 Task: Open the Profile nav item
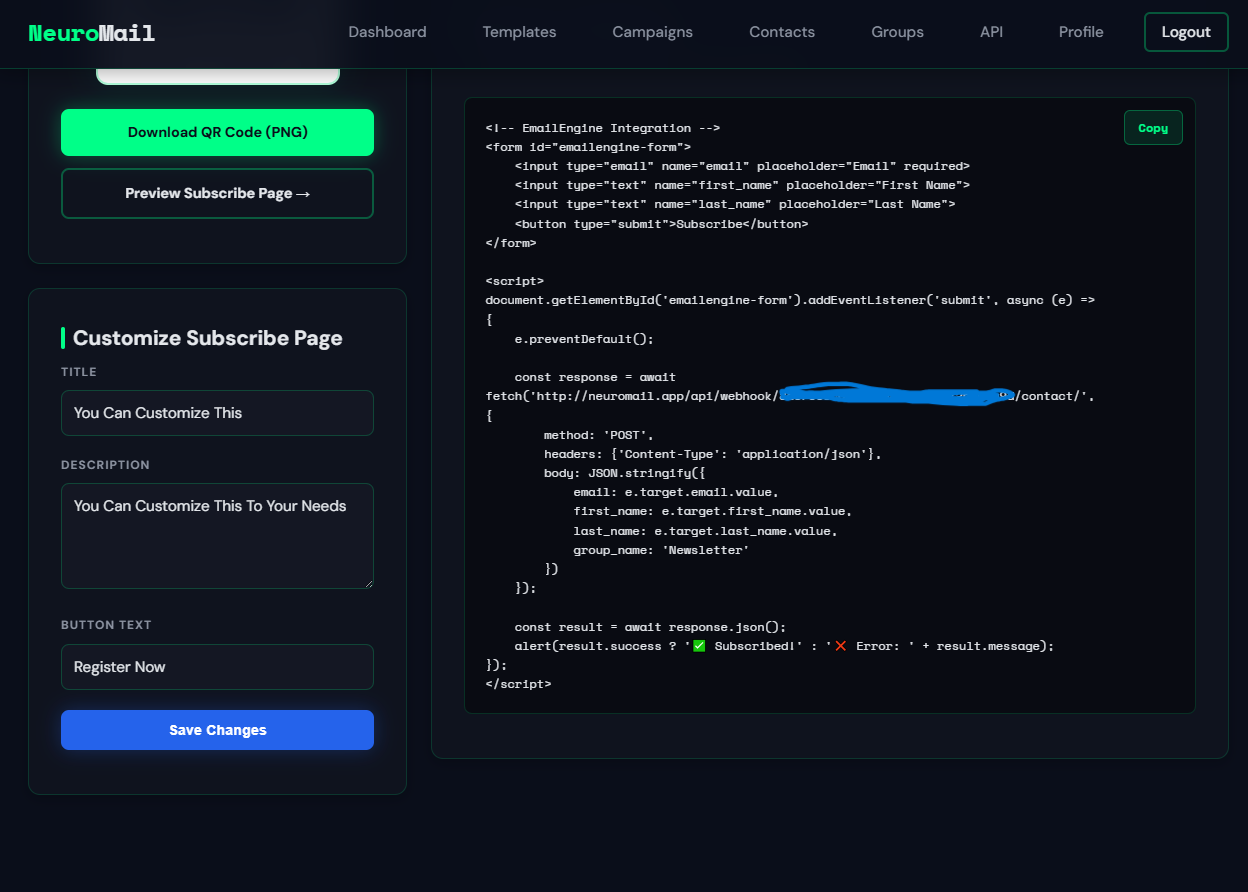click(x=1081, y=32)
